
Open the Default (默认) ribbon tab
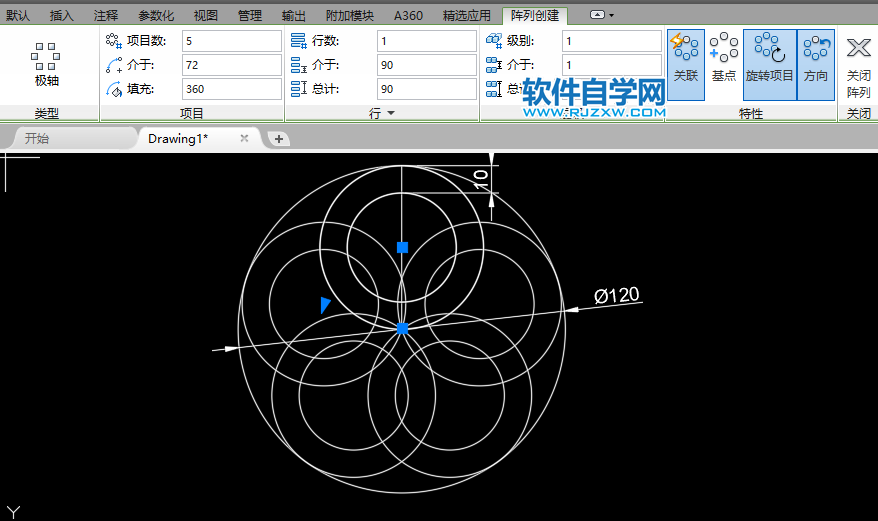click(x=18, y=16)
